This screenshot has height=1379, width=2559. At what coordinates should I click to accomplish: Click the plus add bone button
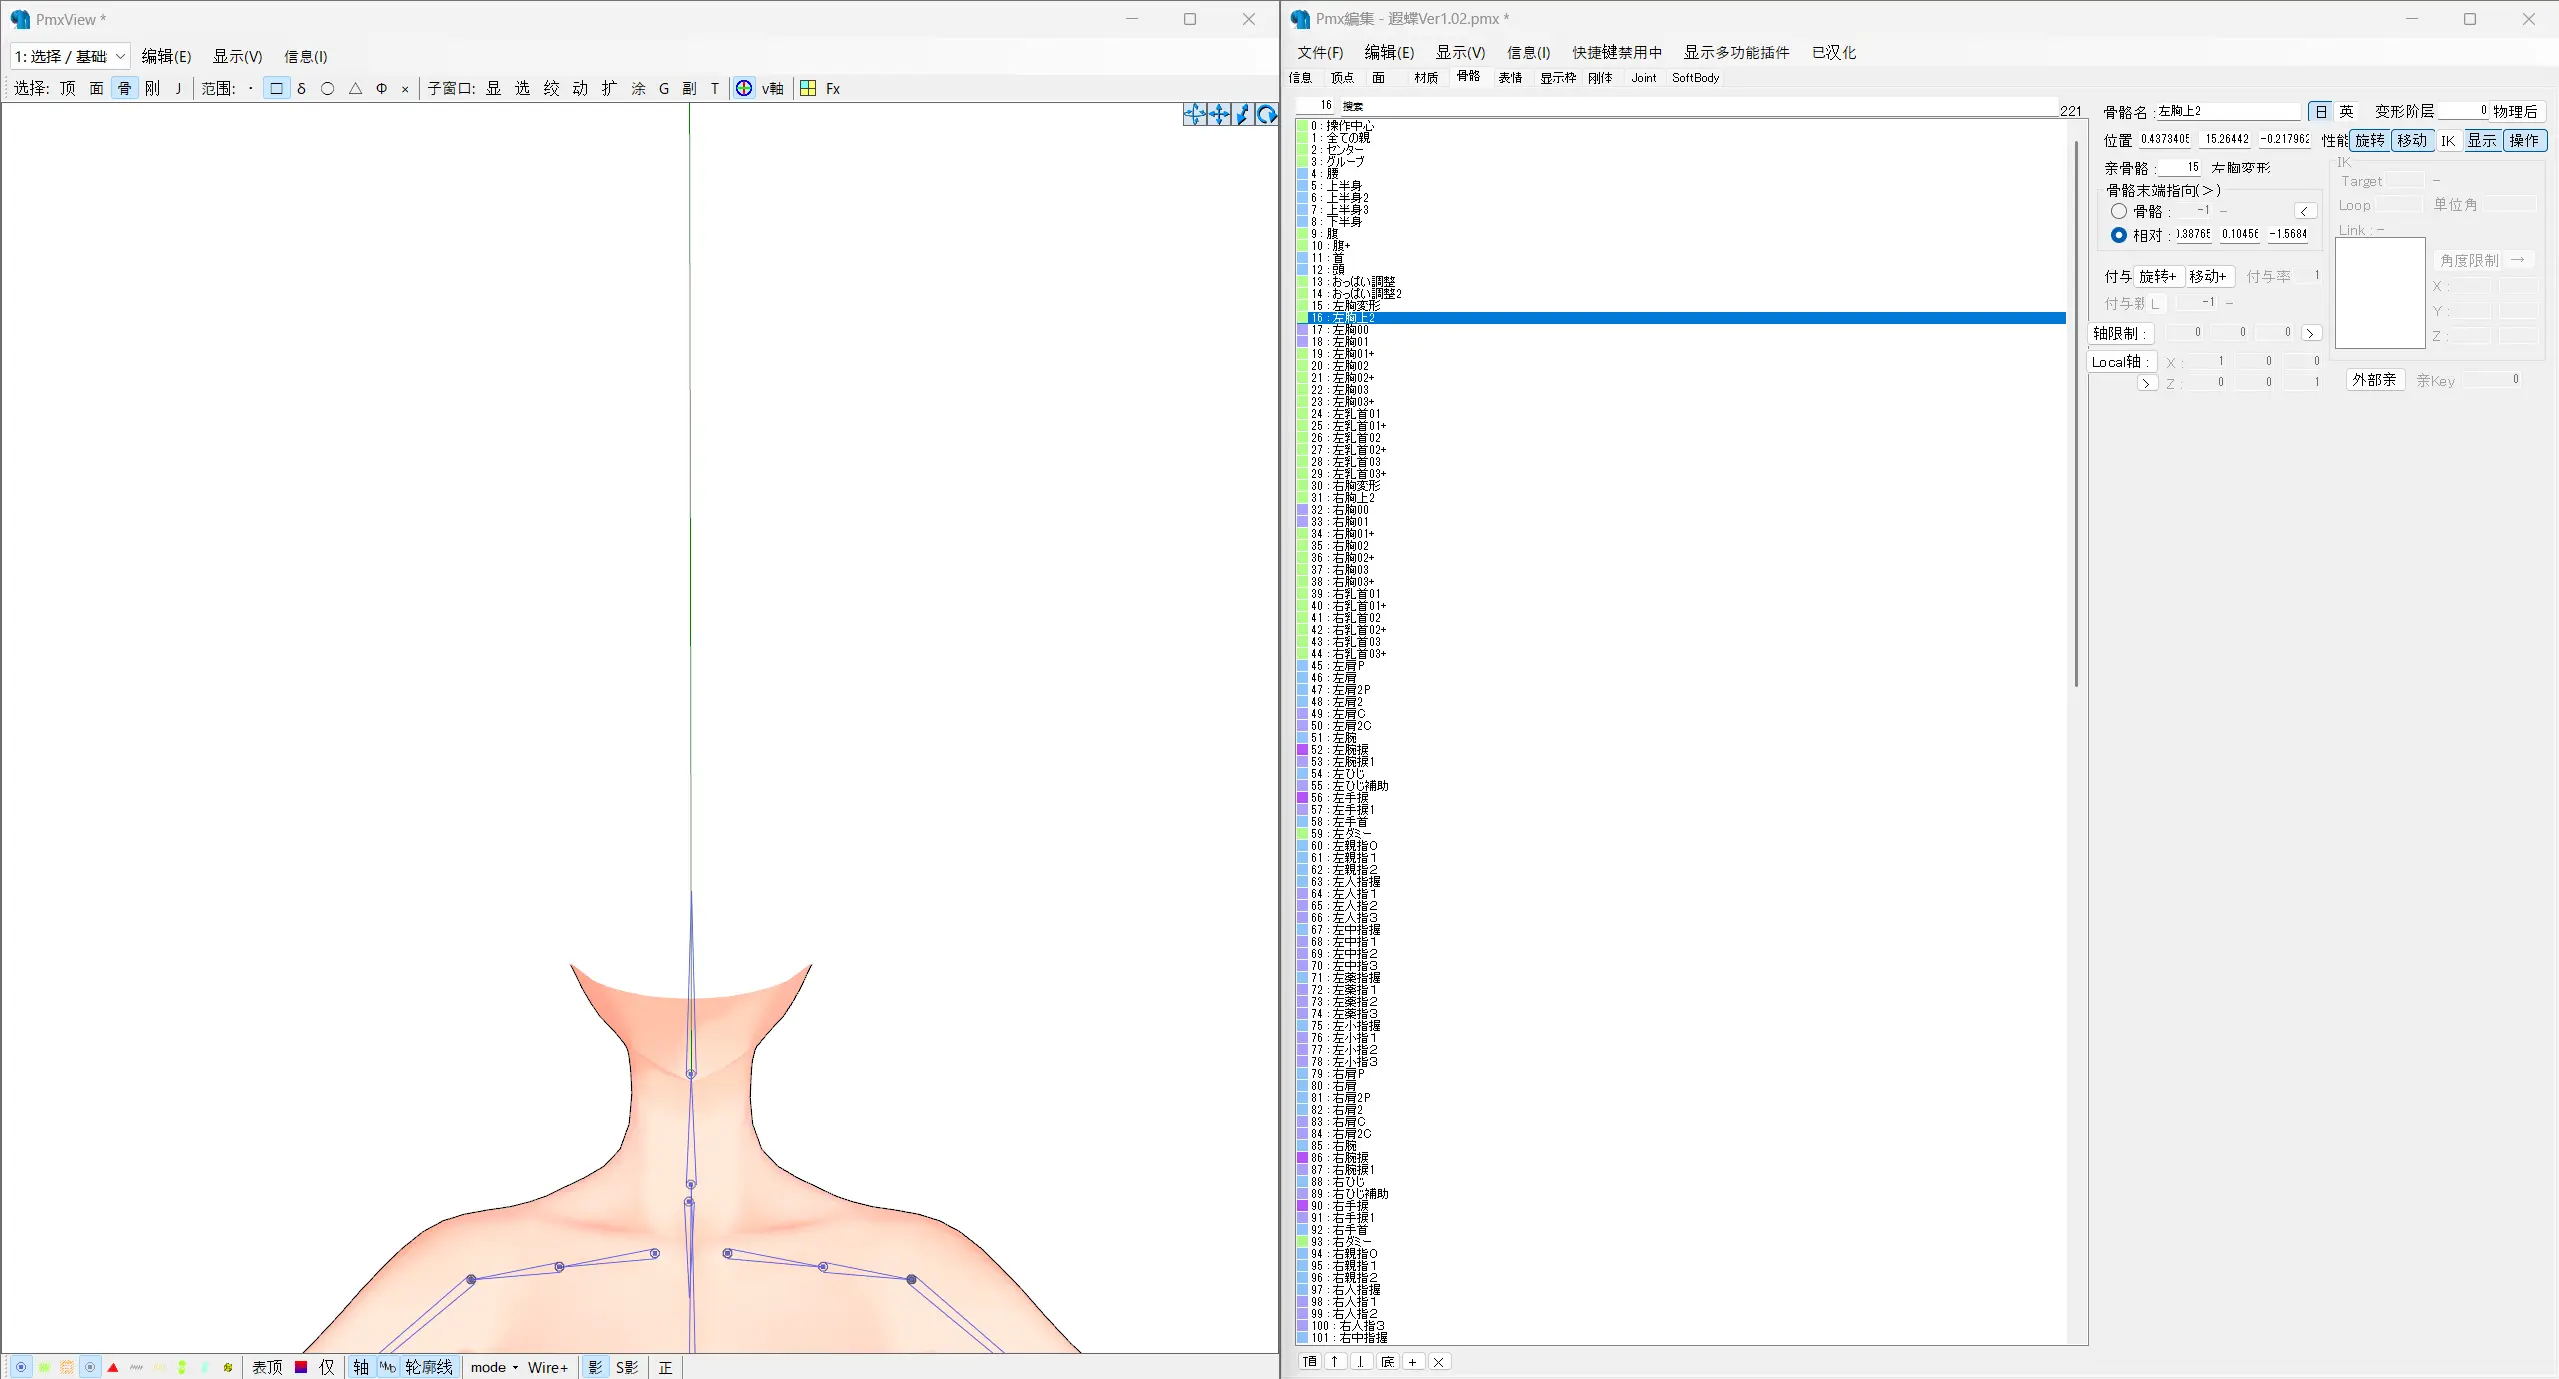pos(1412,1361)
